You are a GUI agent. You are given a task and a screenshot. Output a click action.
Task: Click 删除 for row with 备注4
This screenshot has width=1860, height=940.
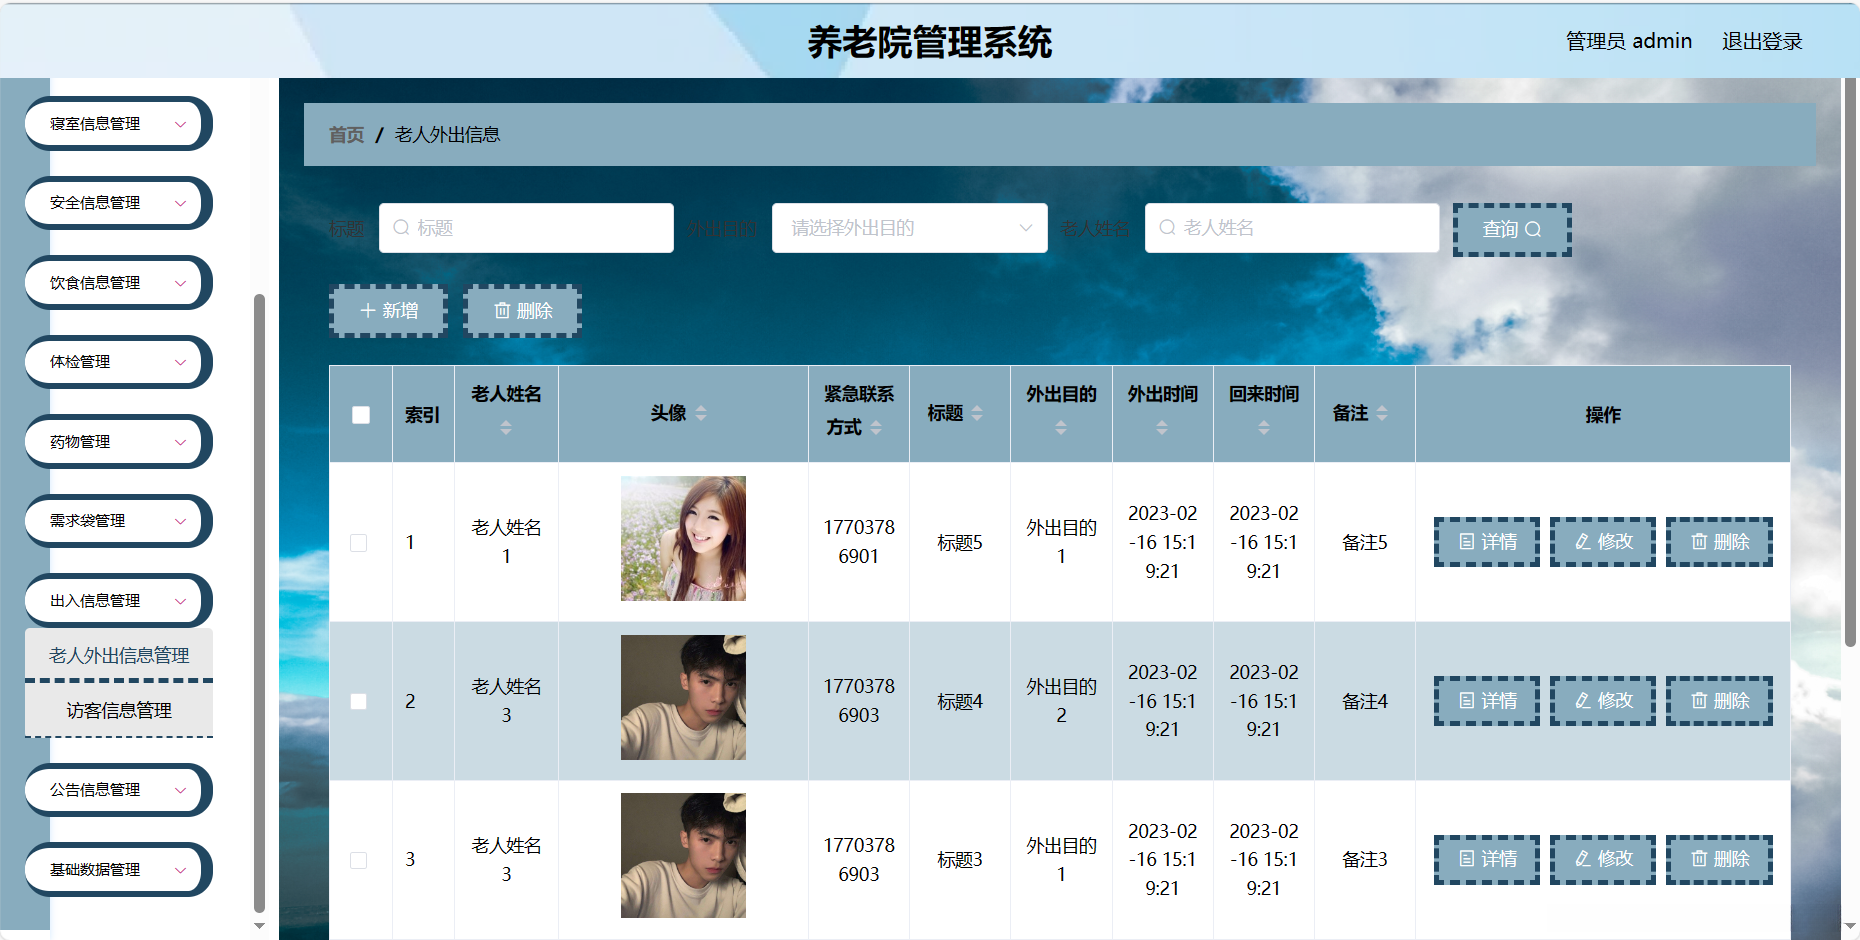[x=1719, y=701]
